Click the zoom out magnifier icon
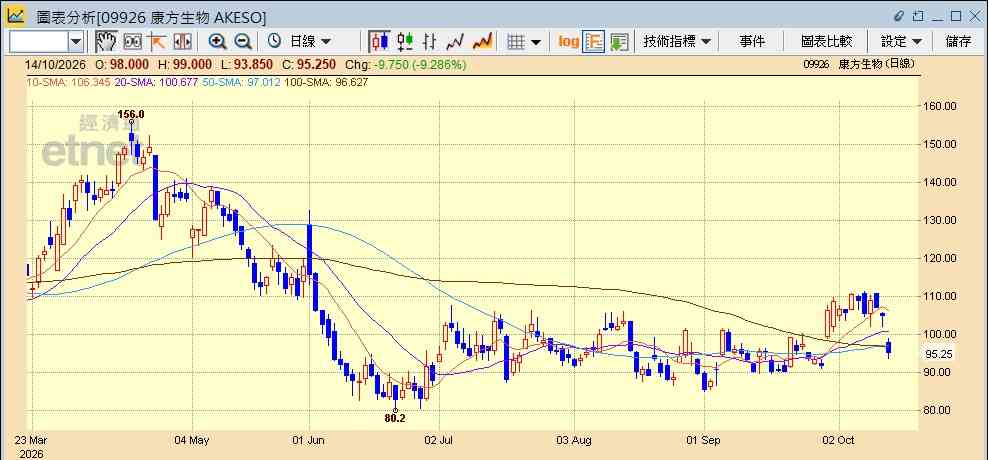989x460 pixels. (243, 42)
